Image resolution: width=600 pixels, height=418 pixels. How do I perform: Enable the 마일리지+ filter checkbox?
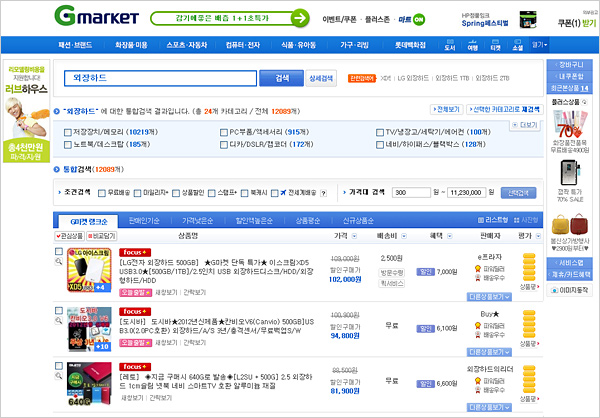click(137, 193)
